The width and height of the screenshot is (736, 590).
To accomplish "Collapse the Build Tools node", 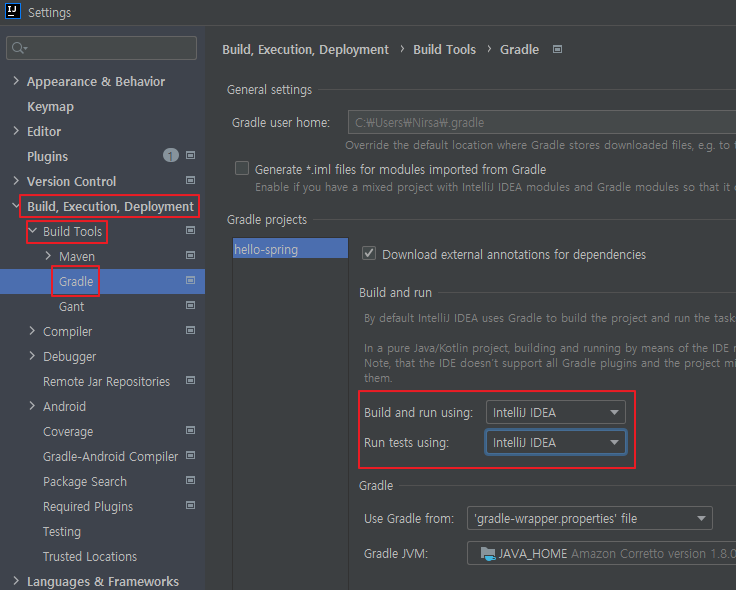I will [x=32, y=230].
